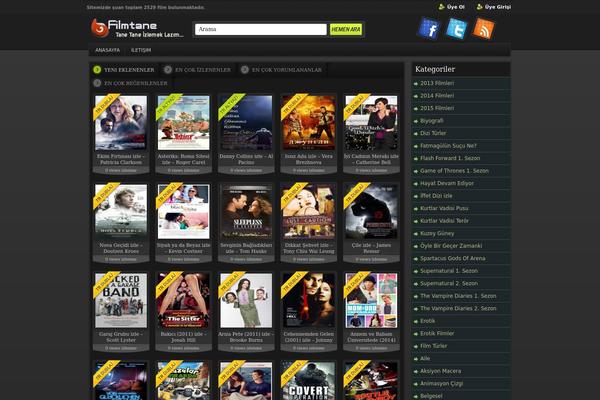Open the Kuzey Güney category
Screen dimensions: 600x400
click(437, 233)
